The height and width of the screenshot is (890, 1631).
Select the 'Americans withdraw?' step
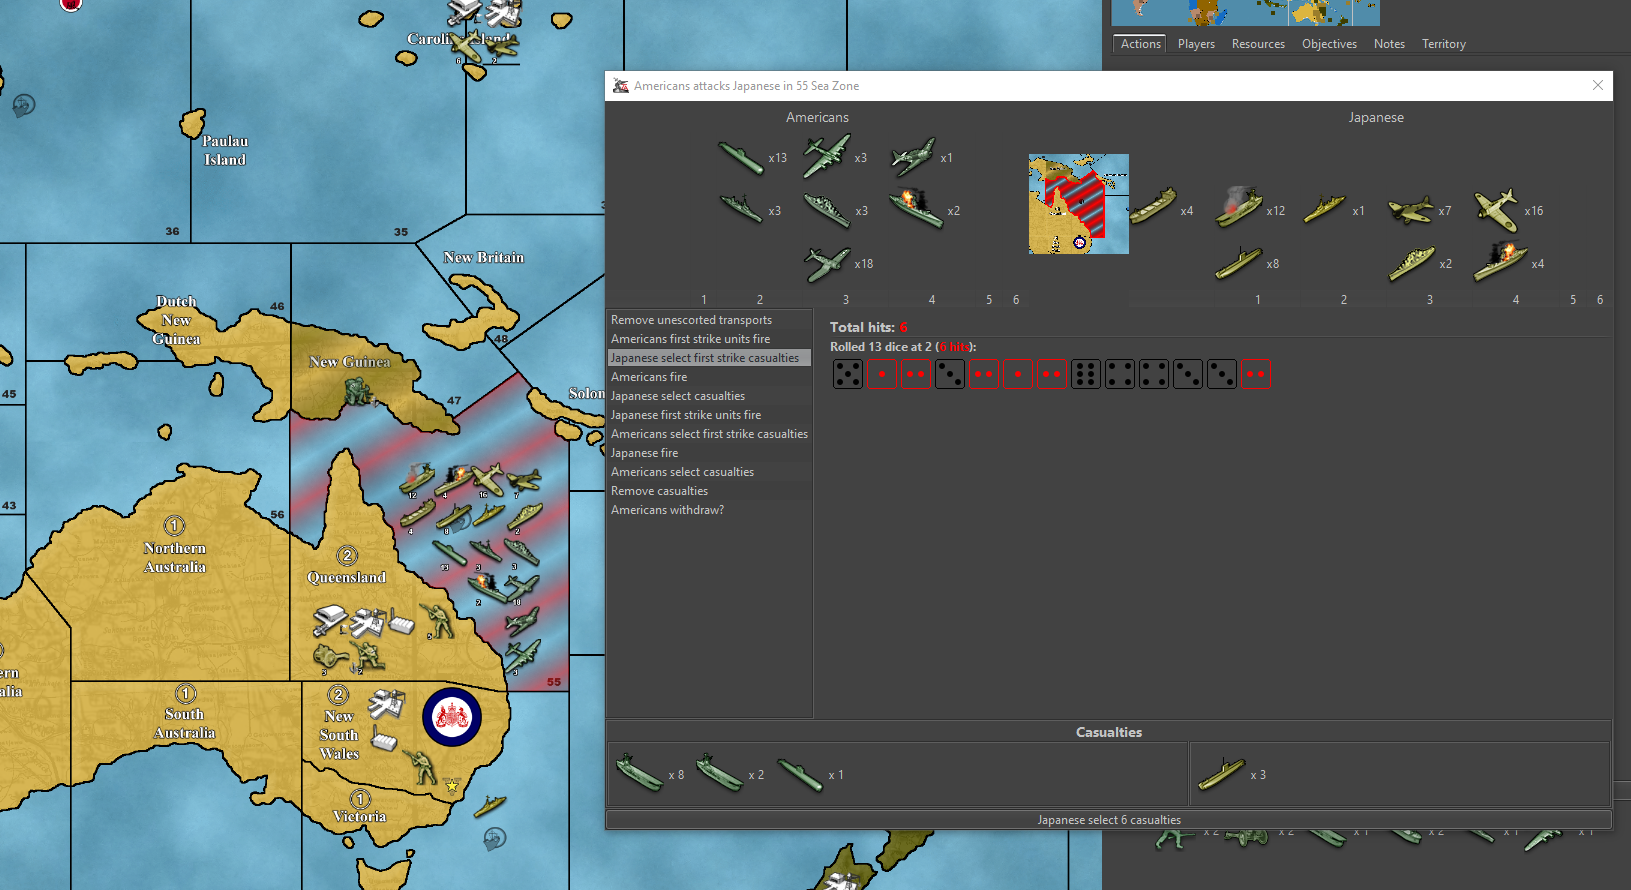pos(710,510)
